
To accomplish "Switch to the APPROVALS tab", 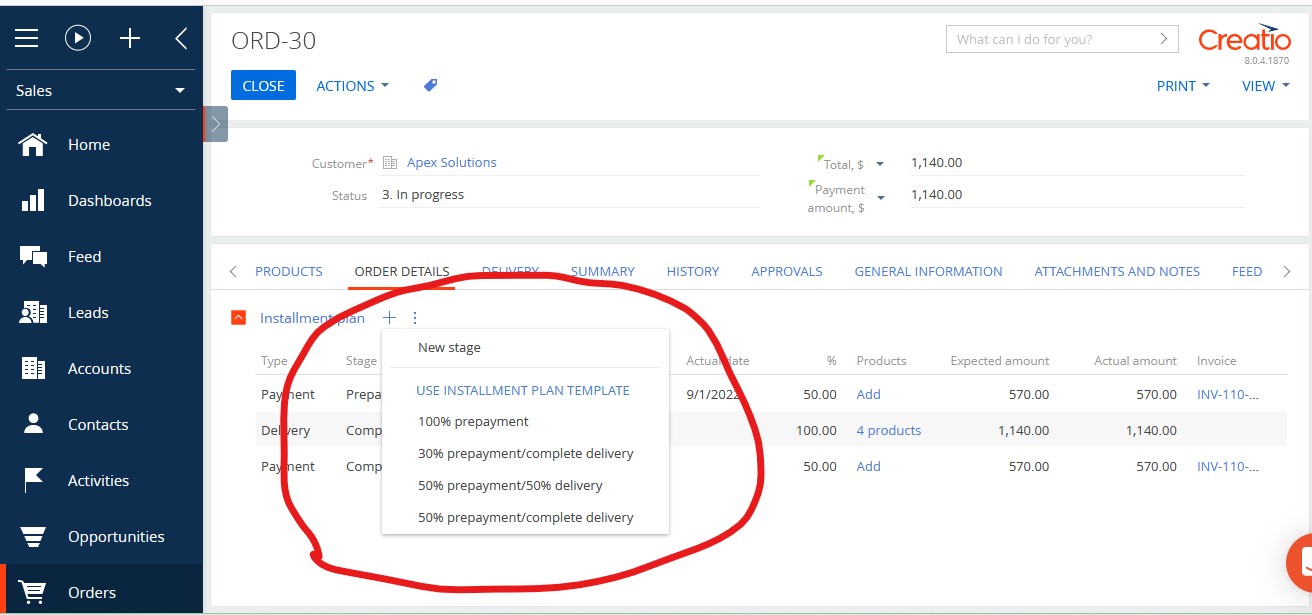I will point(787,271).
